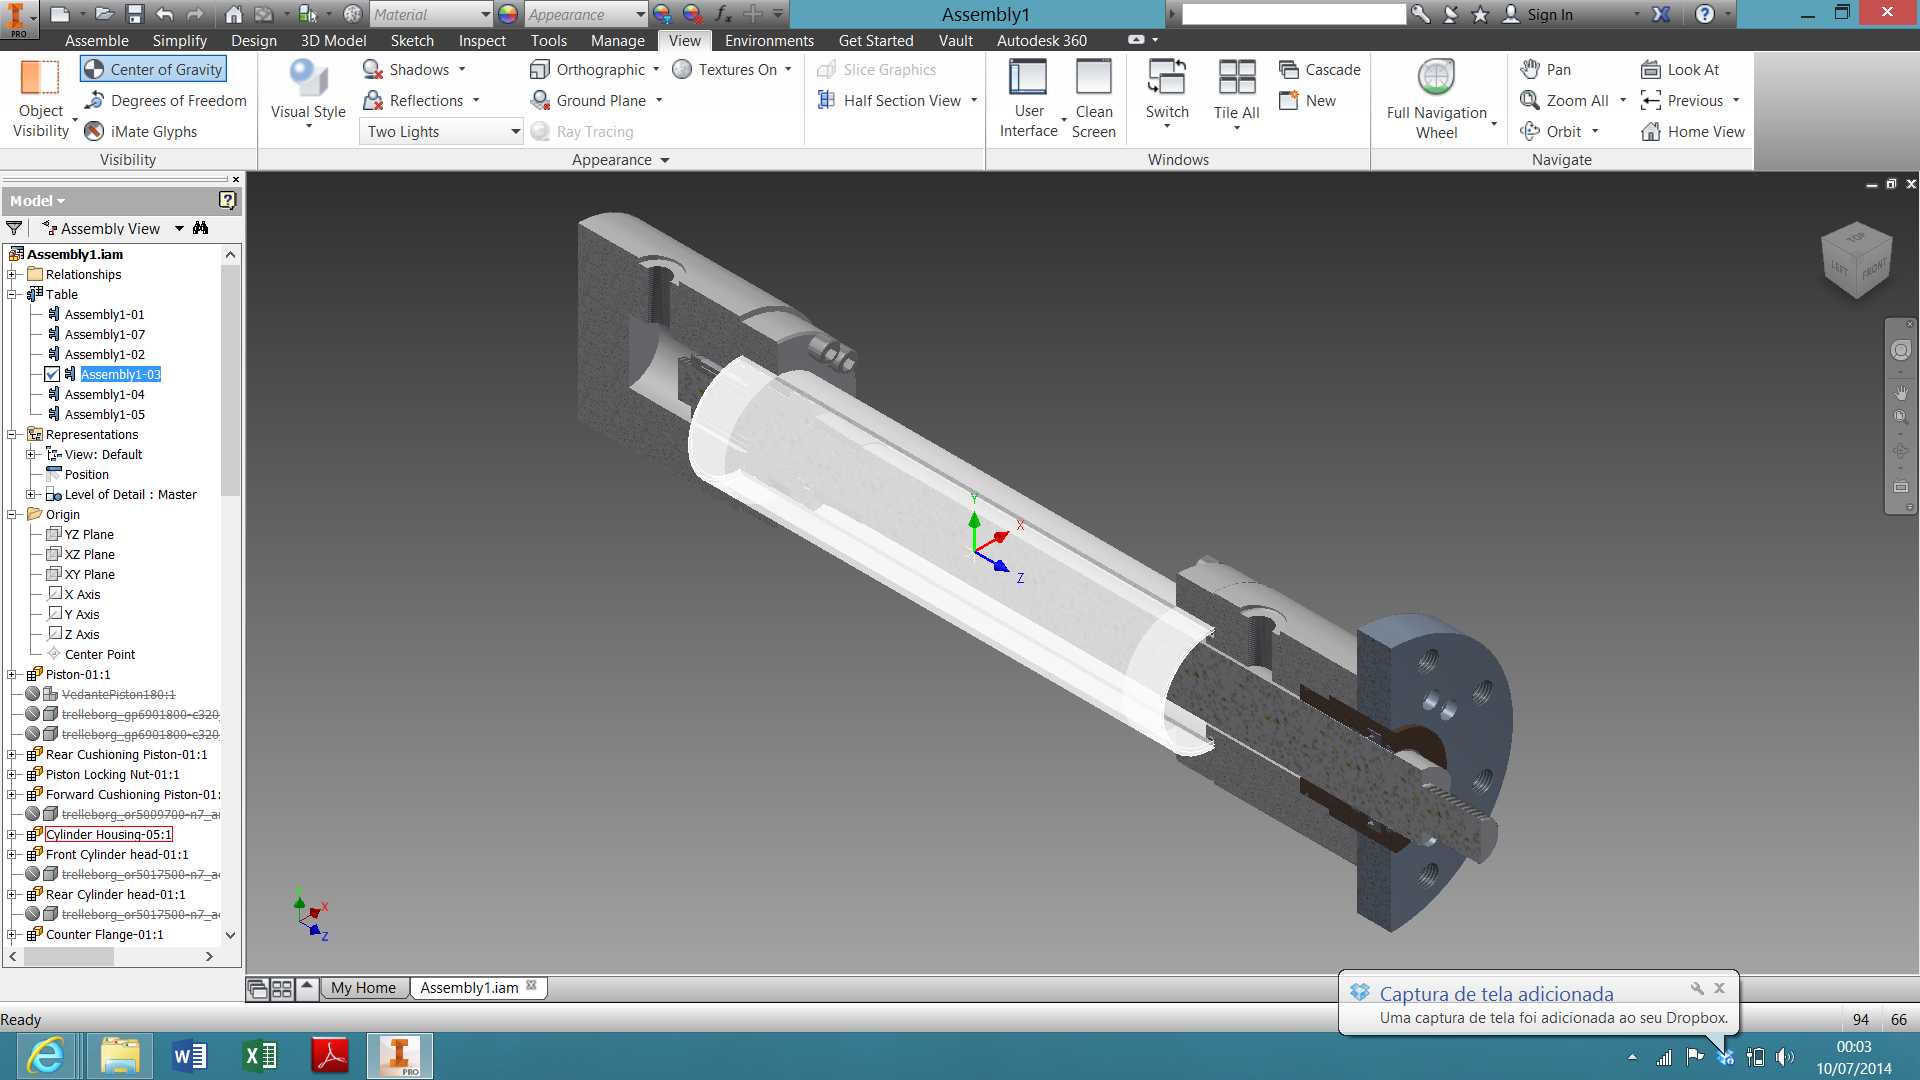Click the Object Visibility icon
The image size is (1920, 1080).
(40, 78)
